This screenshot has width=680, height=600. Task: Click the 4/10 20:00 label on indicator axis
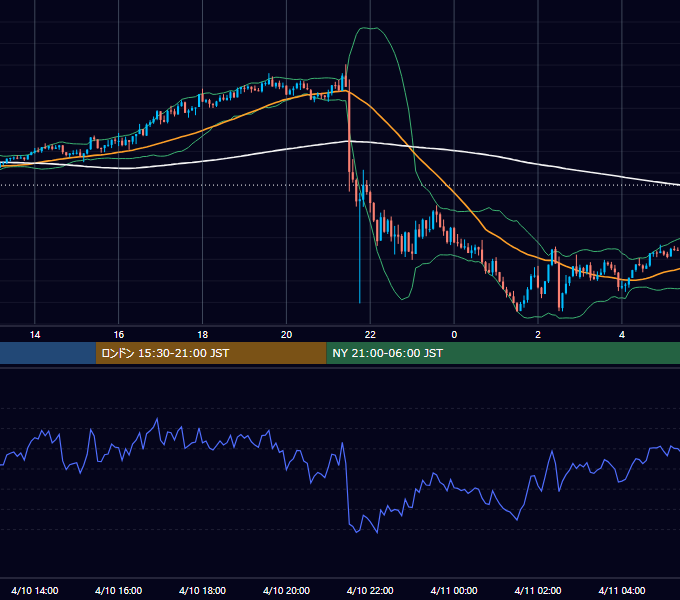coord(286,590)
